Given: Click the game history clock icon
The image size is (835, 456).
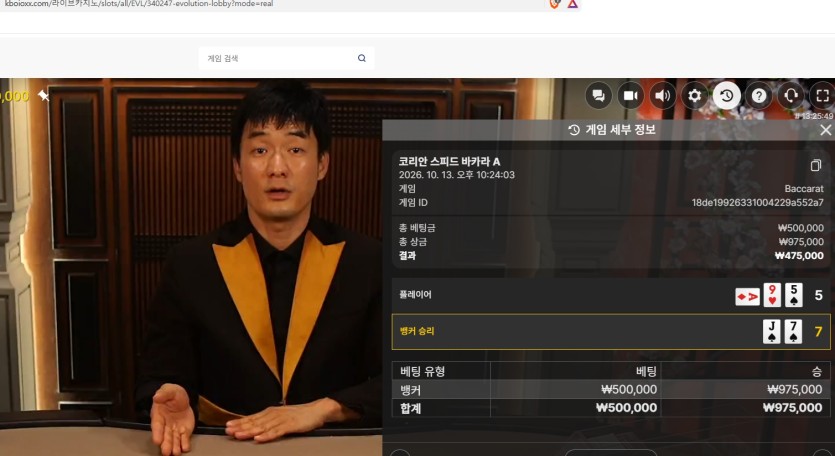Looking at the screenshot, I should click(x=727, y=96).
